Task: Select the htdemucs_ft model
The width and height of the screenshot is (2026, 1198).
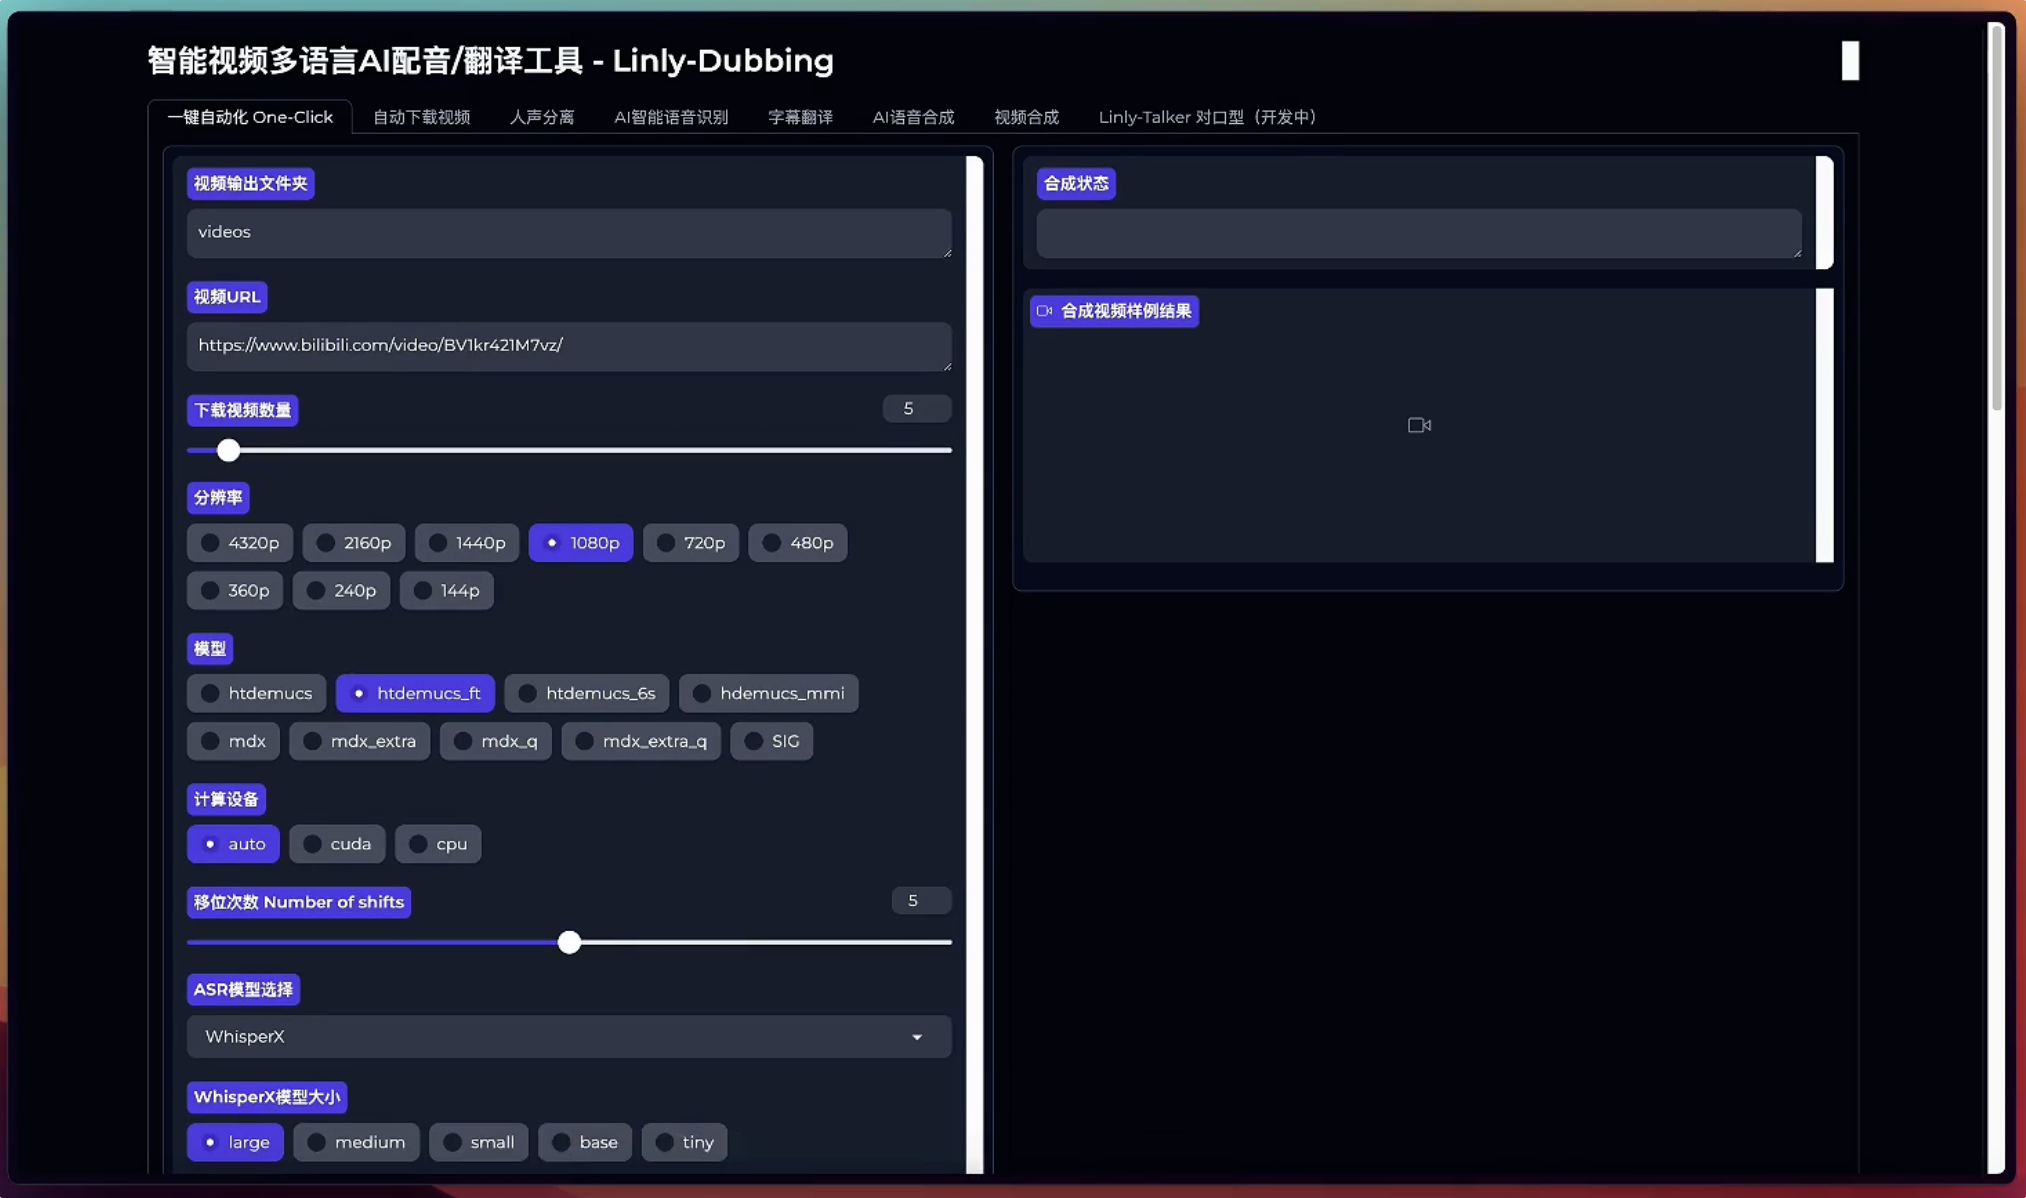Action: [415, 694]
